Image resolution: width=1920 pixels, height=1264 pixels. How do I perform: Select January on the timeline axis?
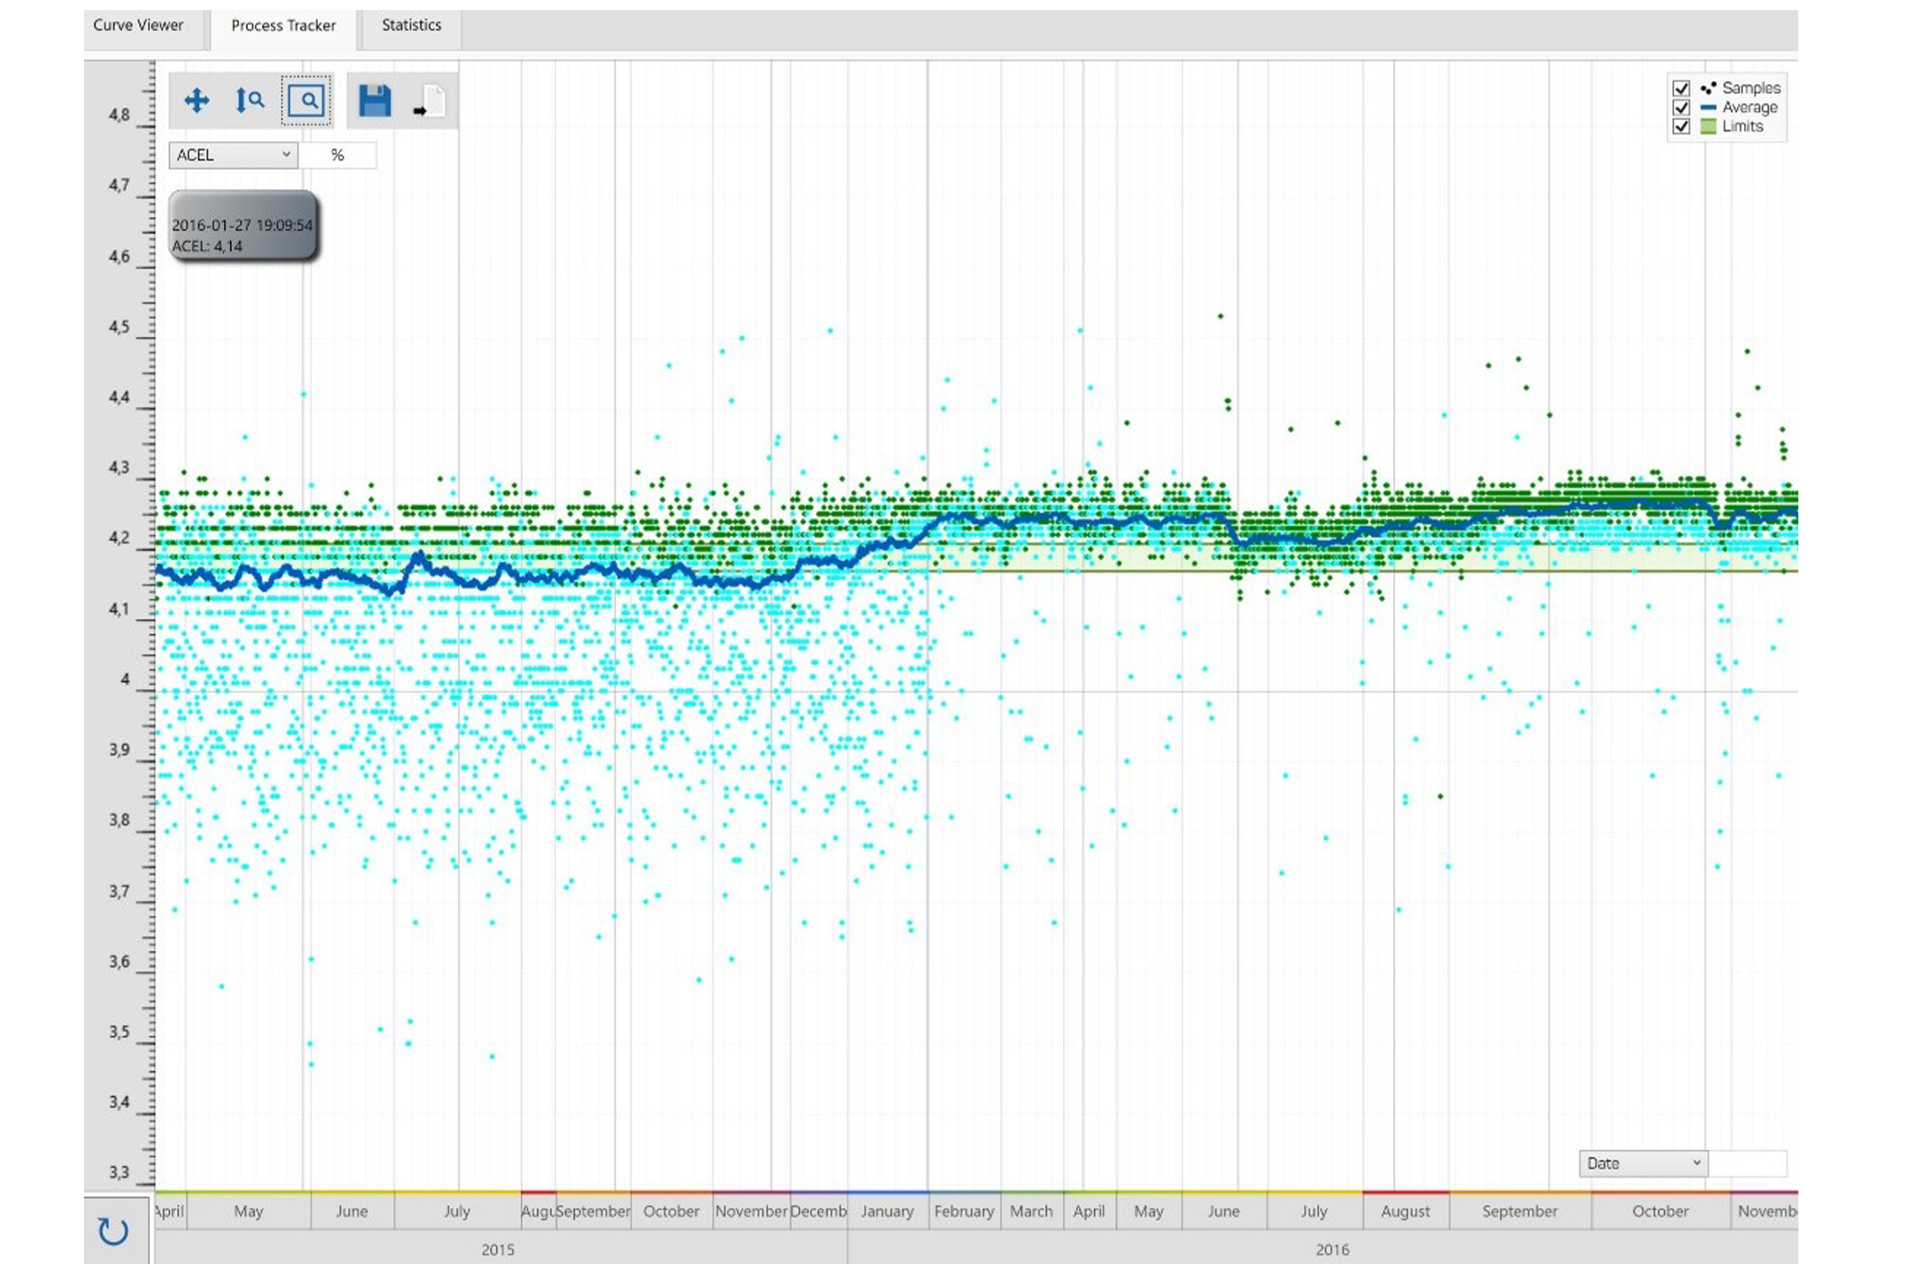[x=888, y=1211]
